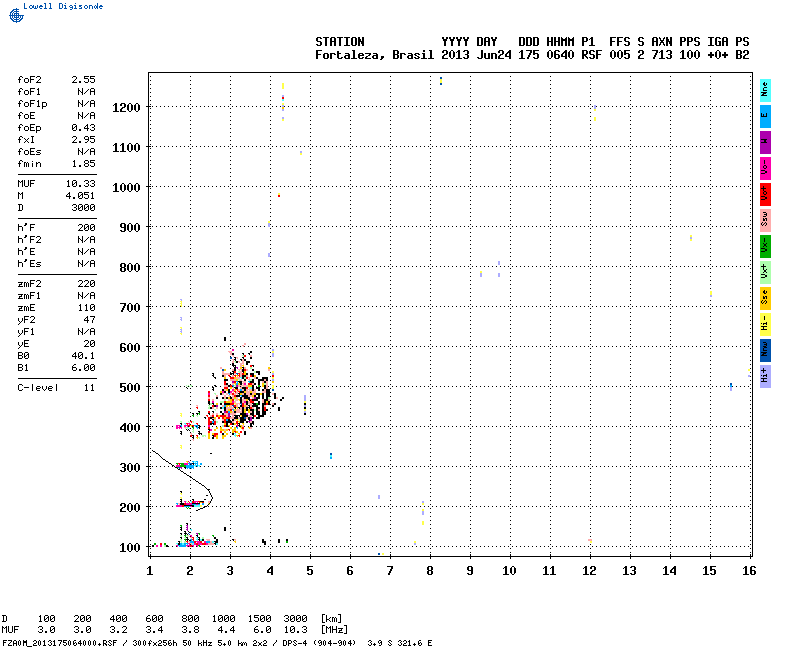The height and width of the screenshot is (650, 800).
Task: Select the cyan NNE legend swatch
Action: pyautogui.click(x=765, y=91)
